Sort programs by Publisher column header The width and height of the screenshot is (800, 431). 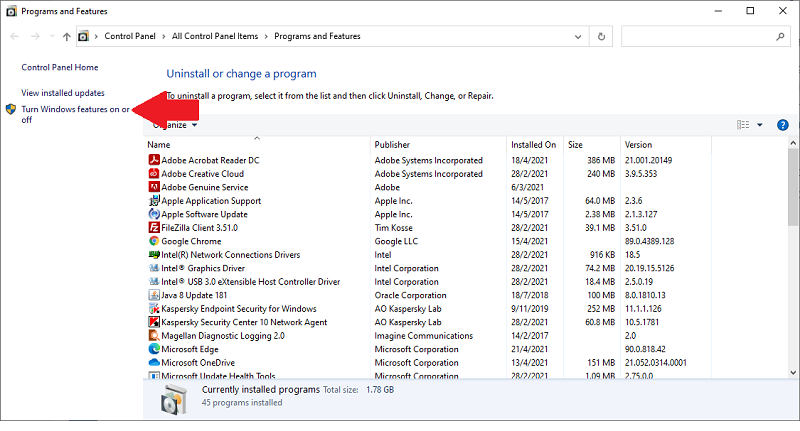point(392,145)
